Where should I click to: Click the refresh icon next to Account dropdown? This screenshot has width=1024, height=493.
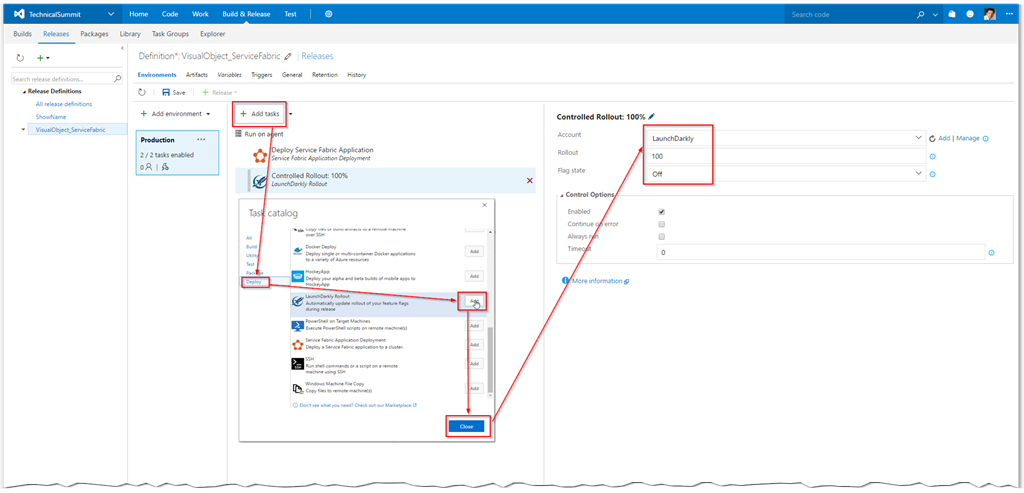(932, 139)
